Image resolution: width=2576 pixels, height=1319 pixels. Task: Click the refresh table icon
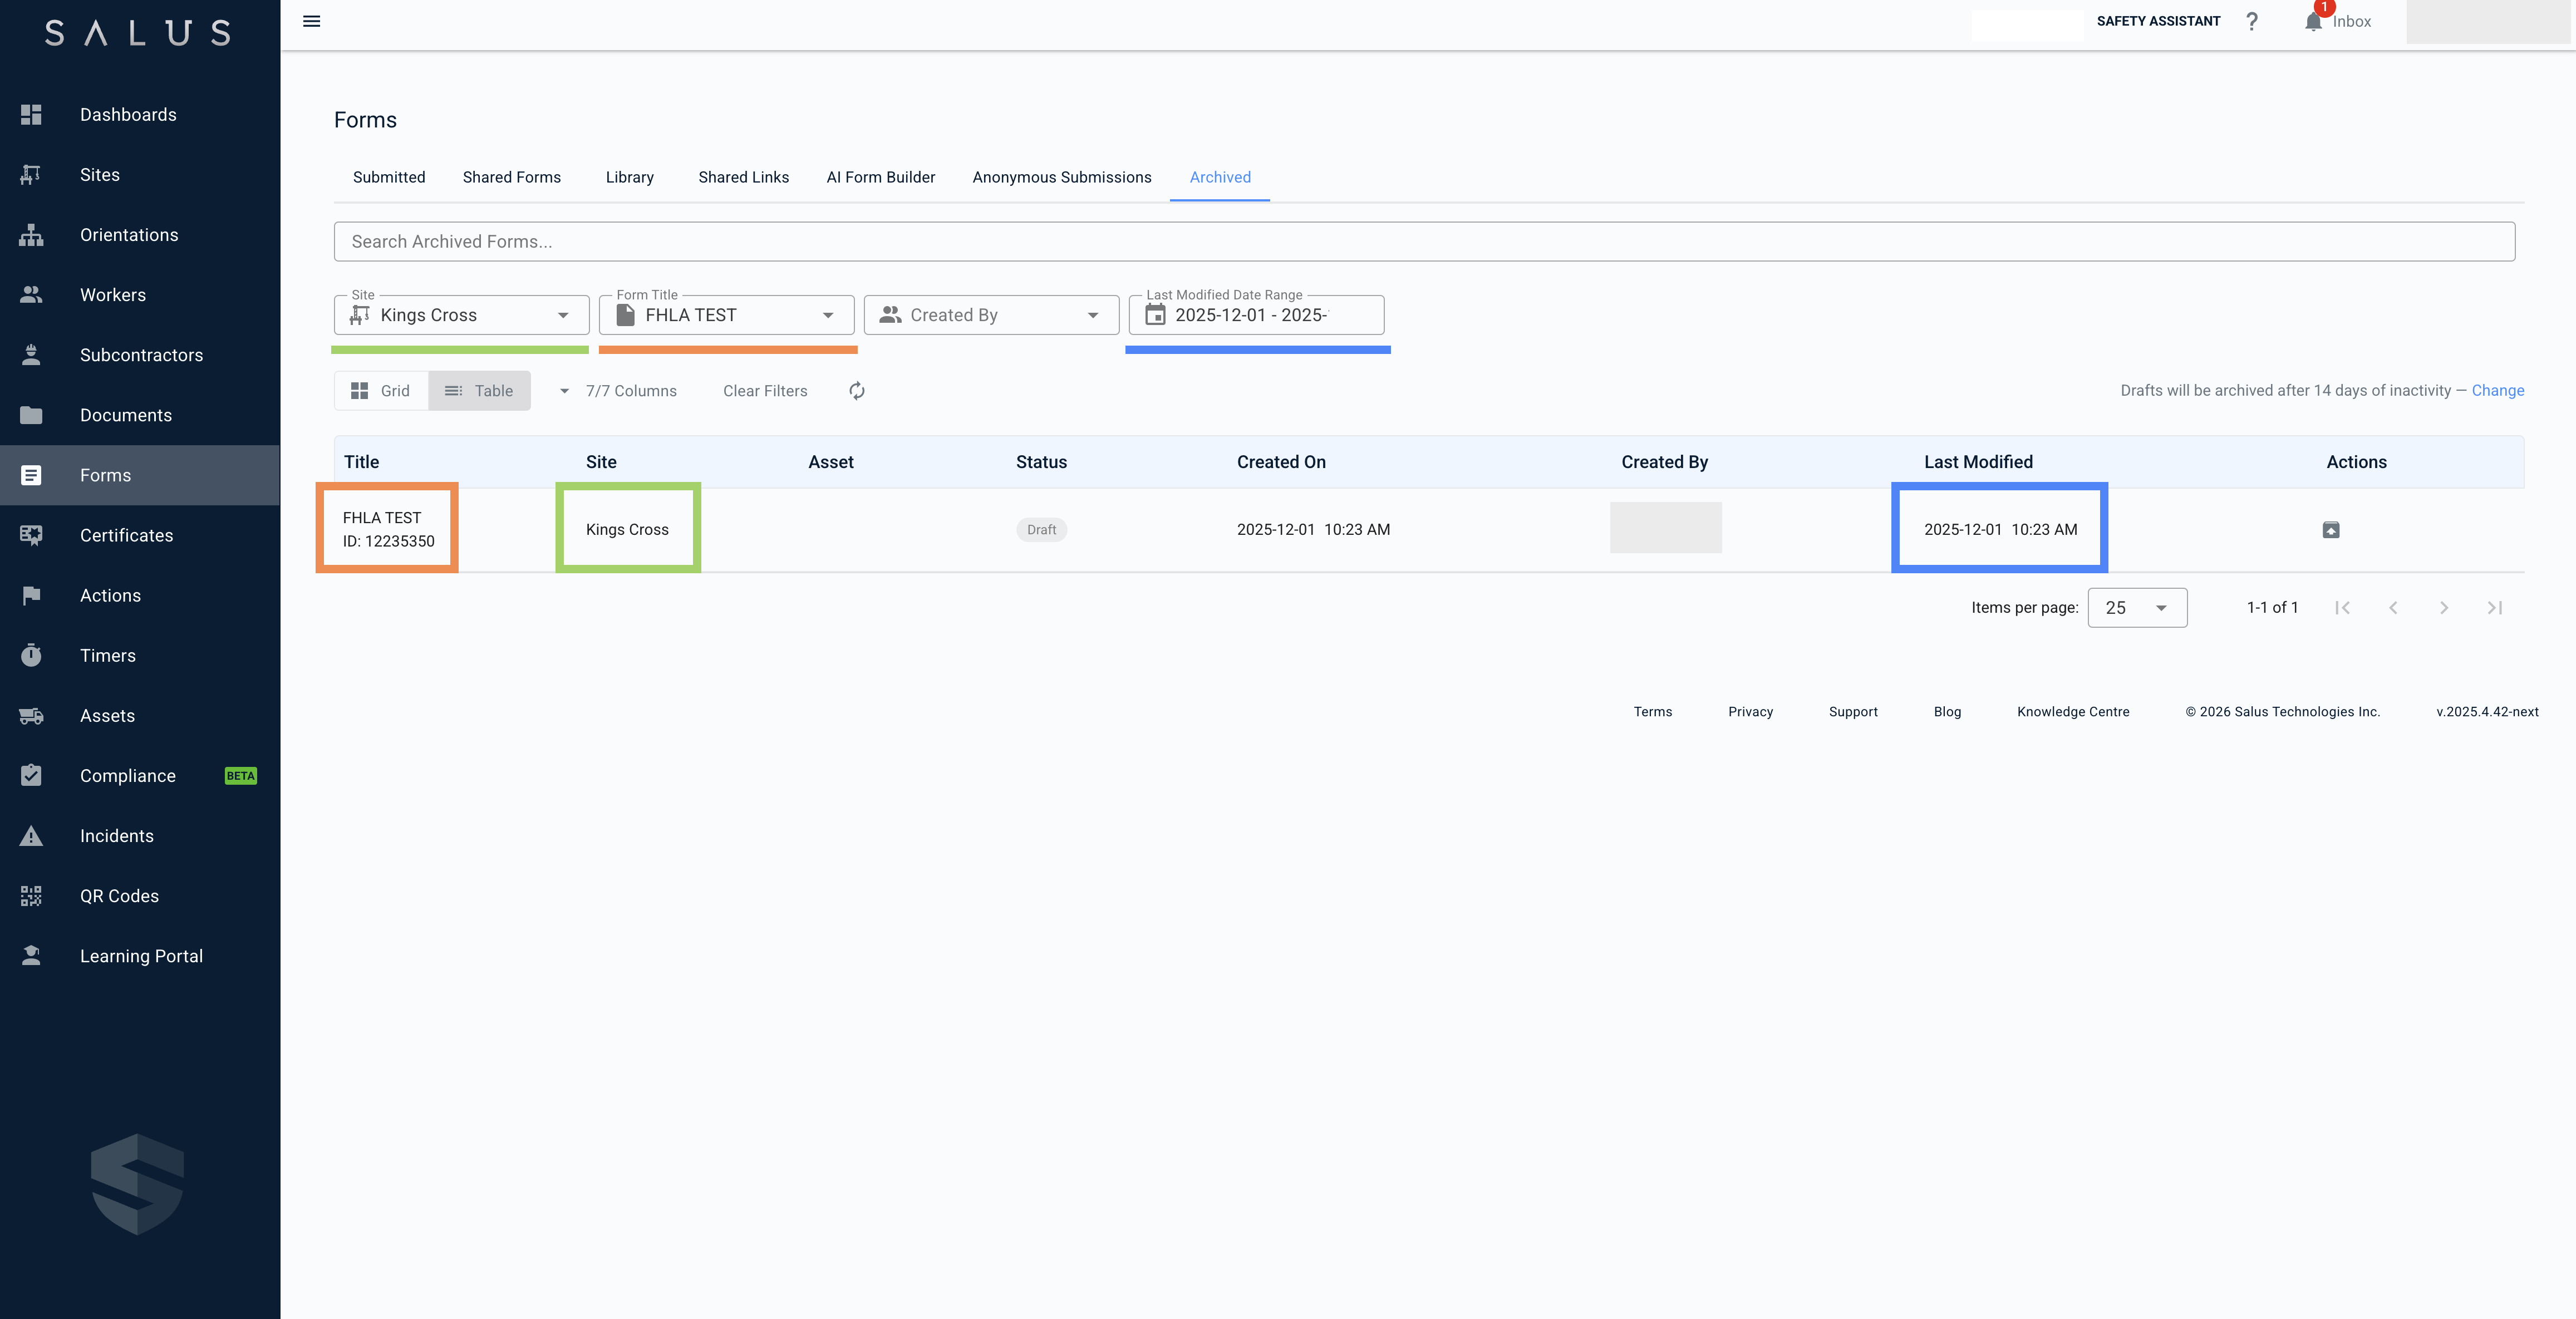(x=857, y=391)
